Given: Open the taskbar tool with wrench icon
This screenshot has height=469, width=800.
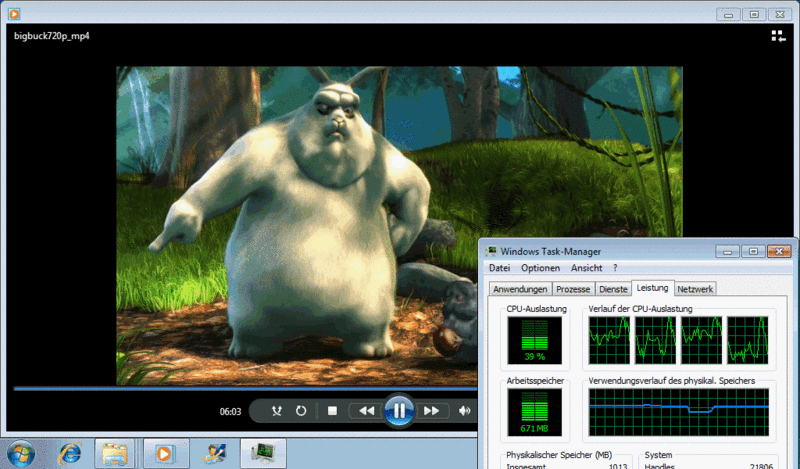Looking at the screenshot, I should click(x=215, y=453).
